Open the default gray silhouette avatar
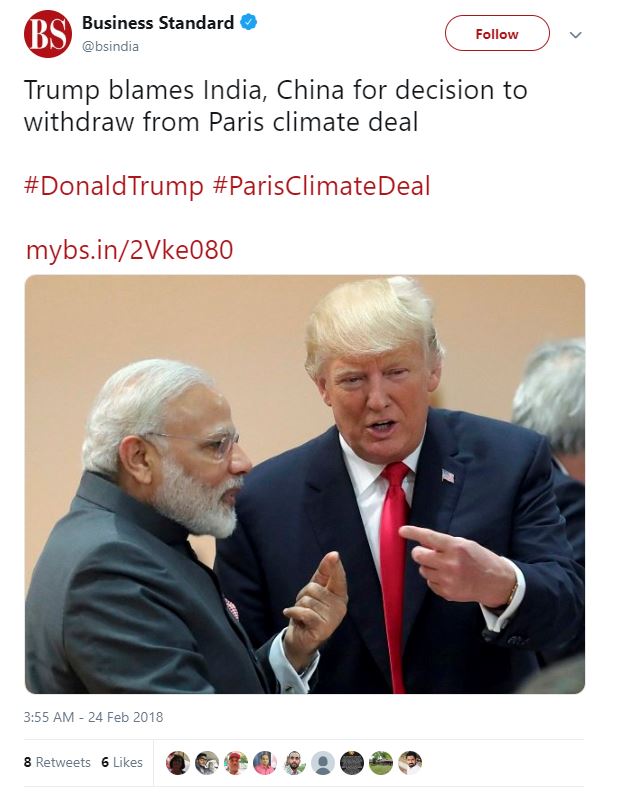The image size is (617, 792). [323, 762]
